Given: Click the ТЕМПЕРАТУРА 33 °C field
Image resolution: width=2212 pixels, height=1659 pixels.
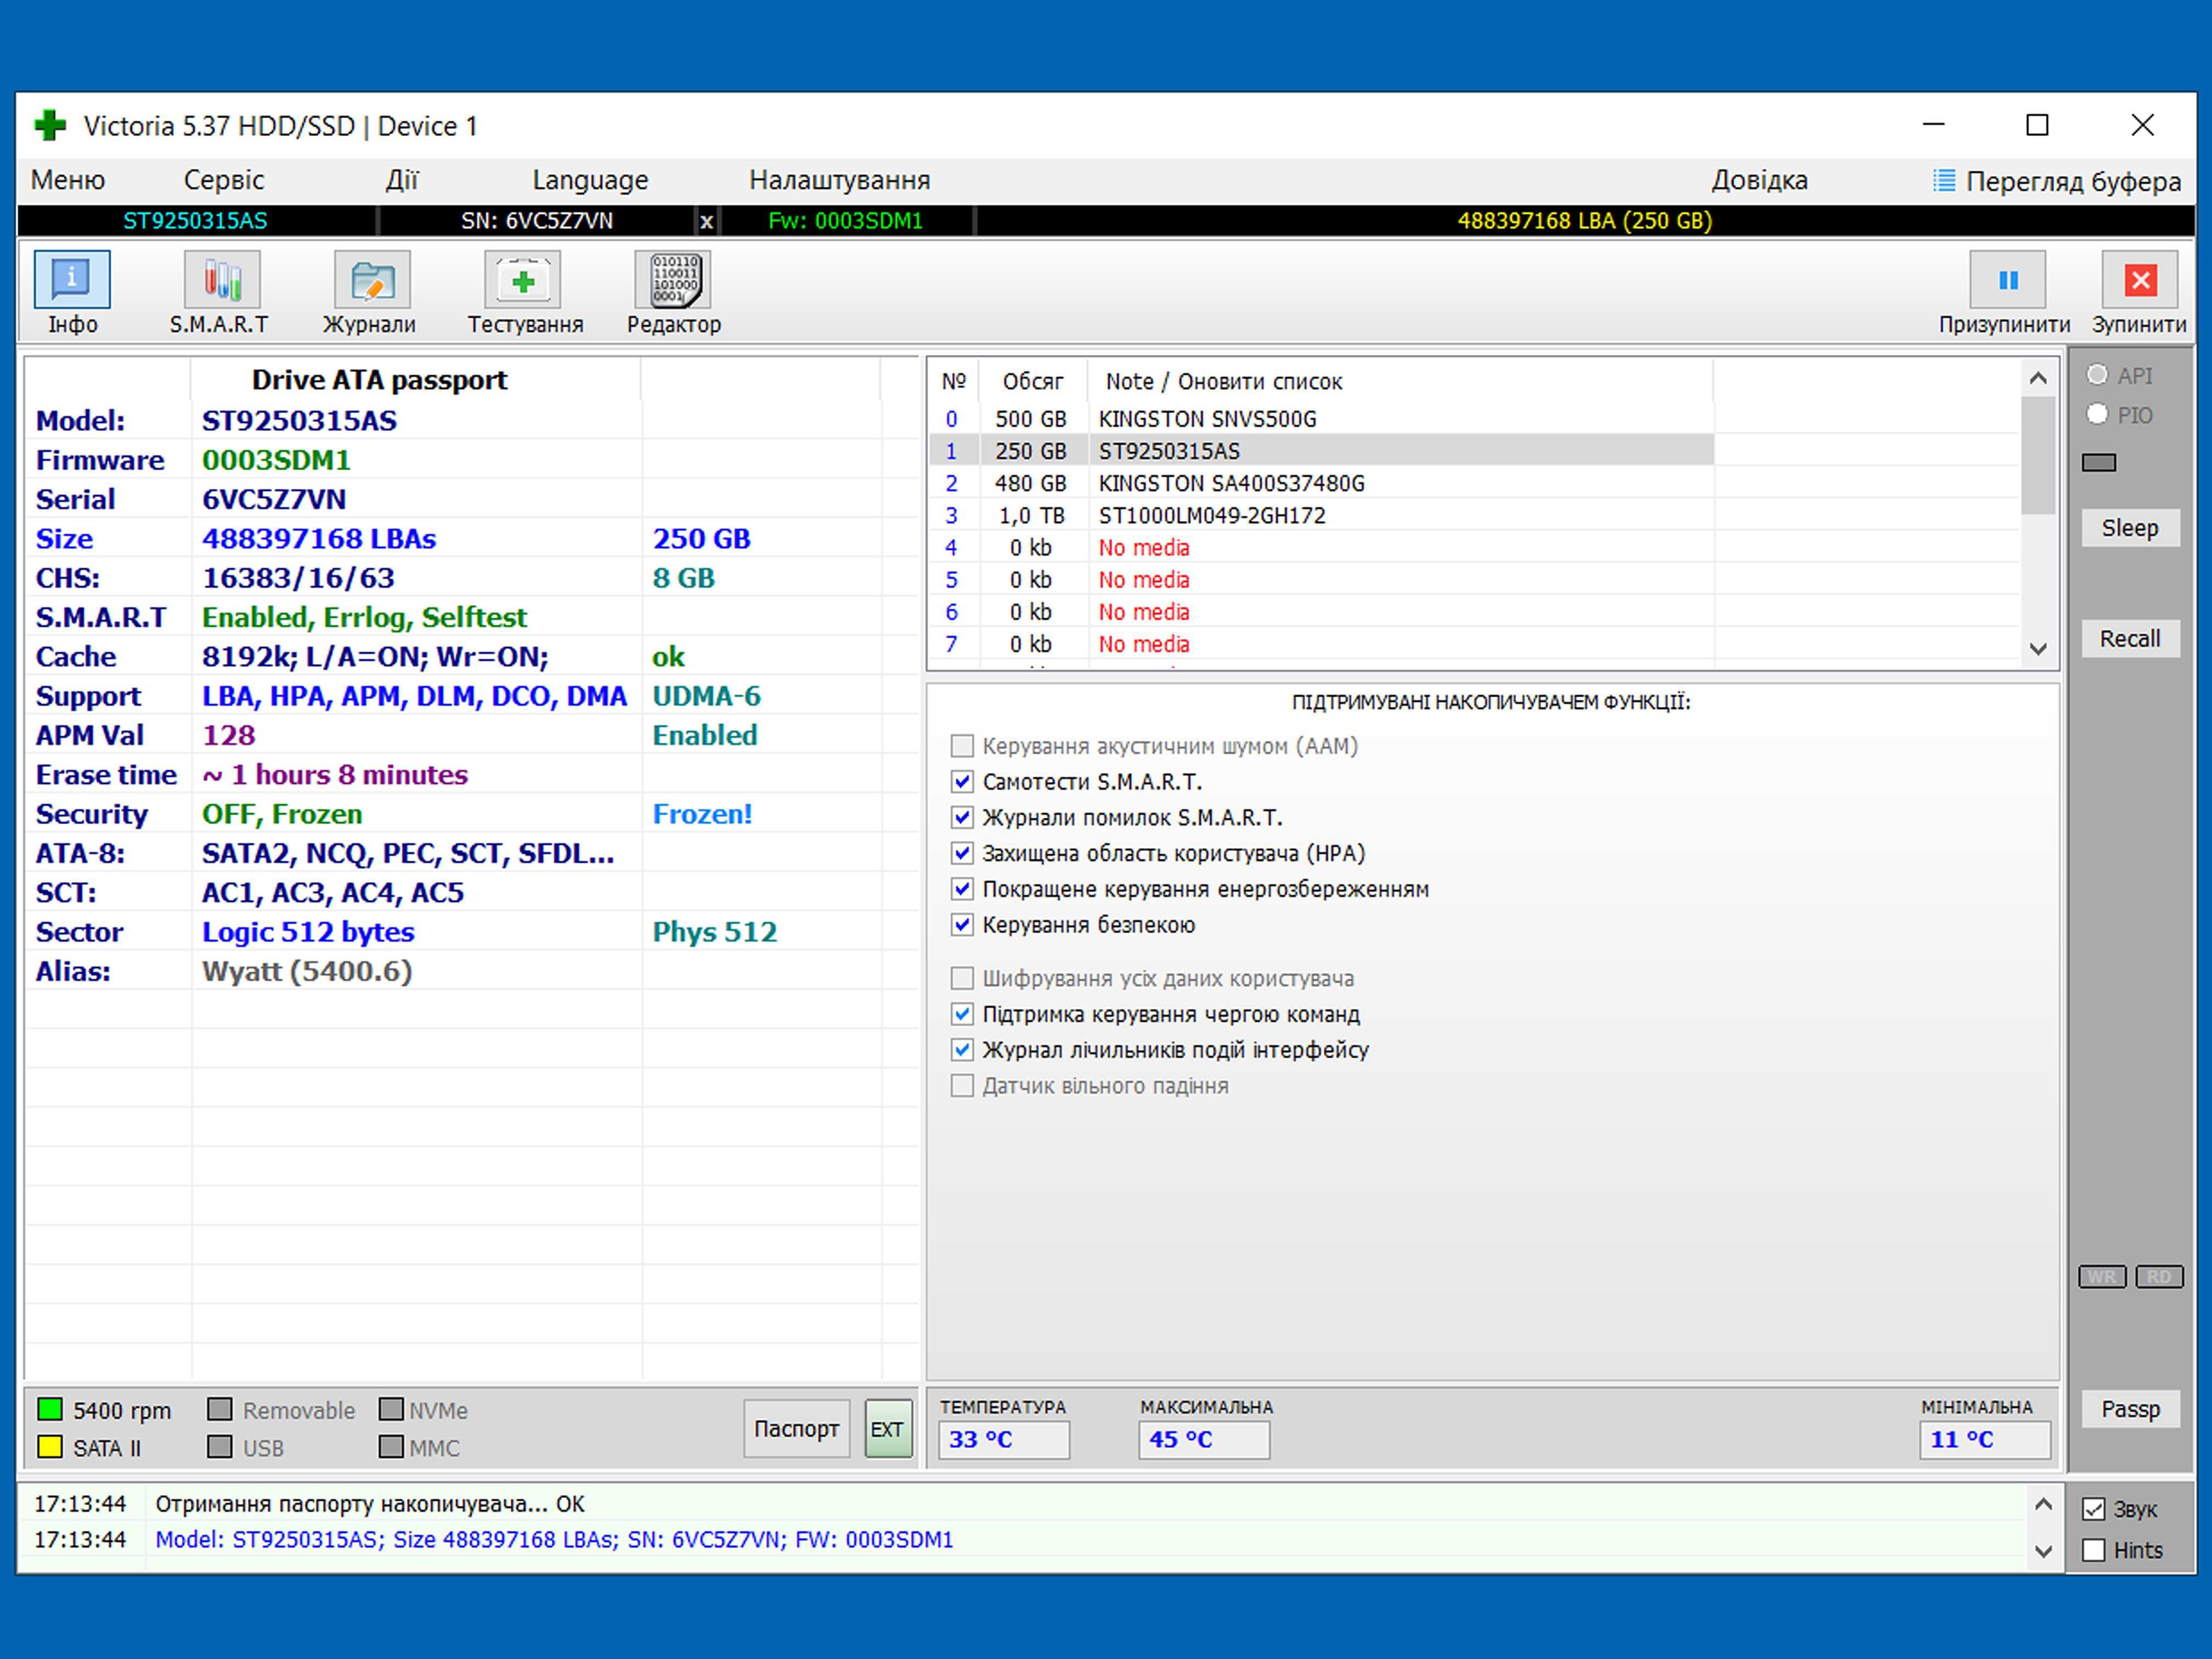Looking at the screenshot, I should [1003, 1440].
